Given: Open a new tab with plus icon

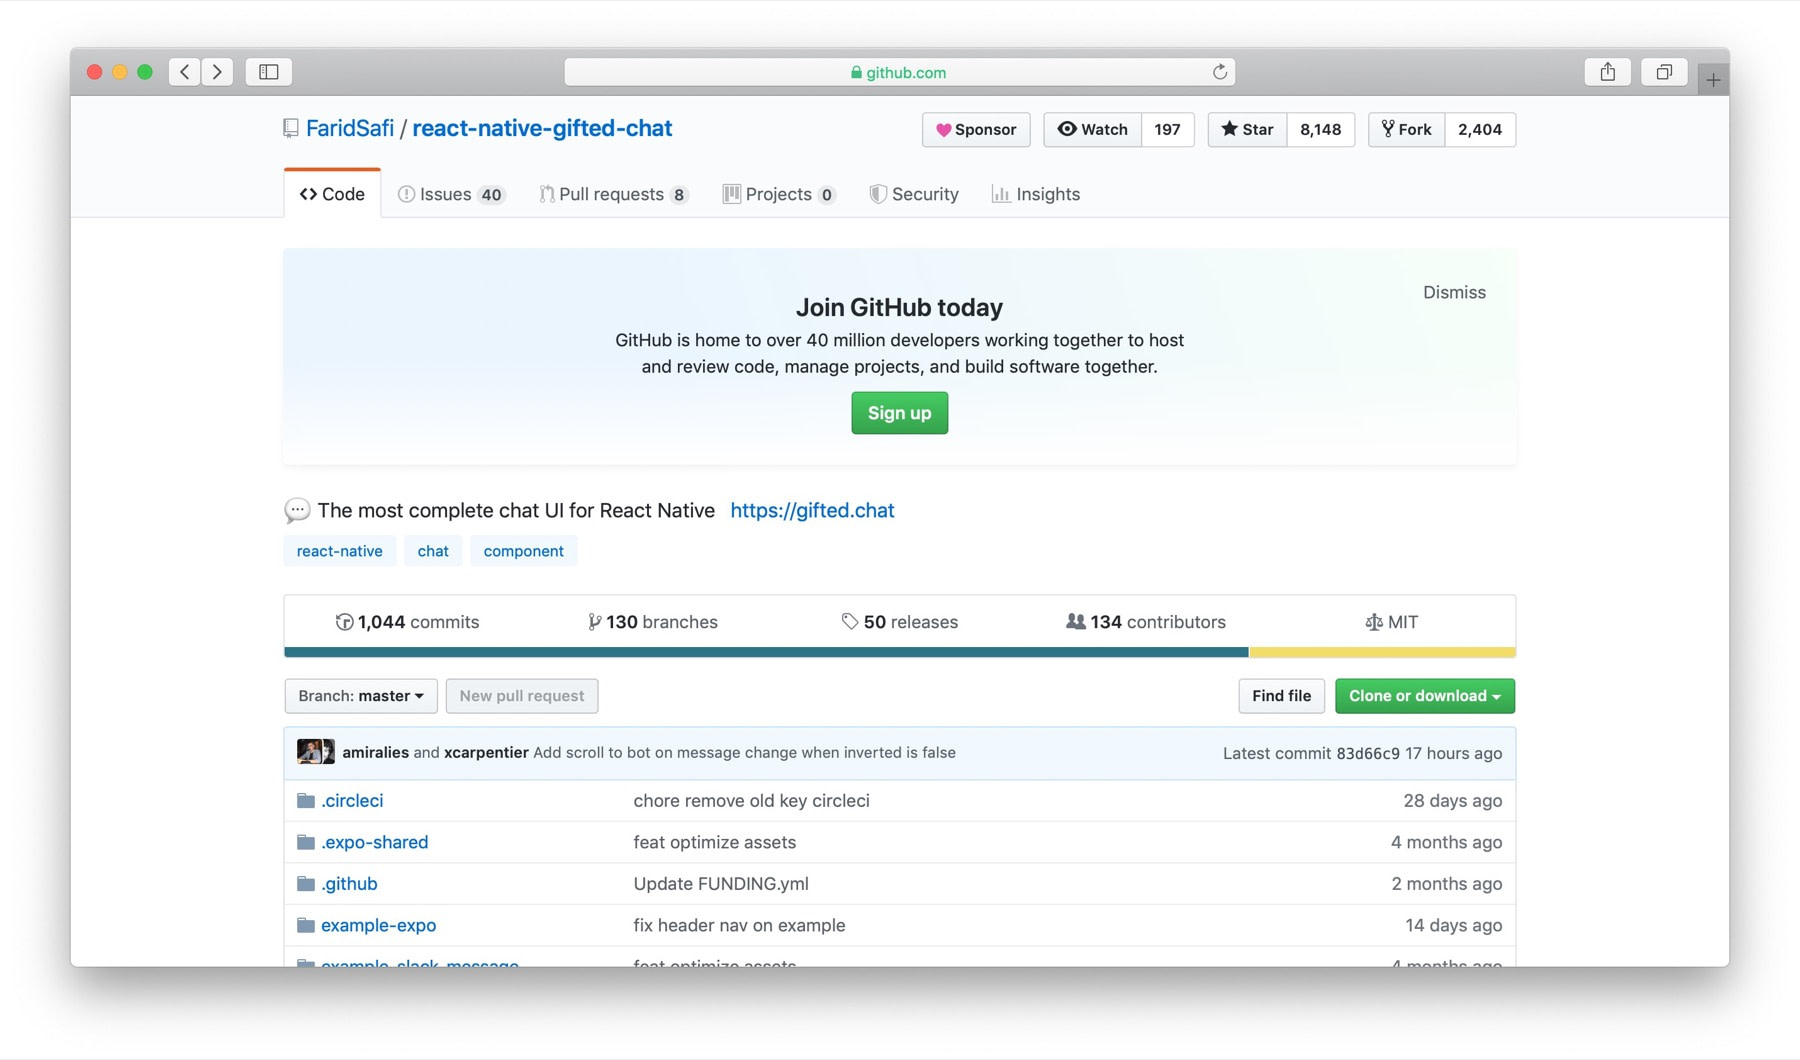Looking at the screenshot, I should 1713,79.
